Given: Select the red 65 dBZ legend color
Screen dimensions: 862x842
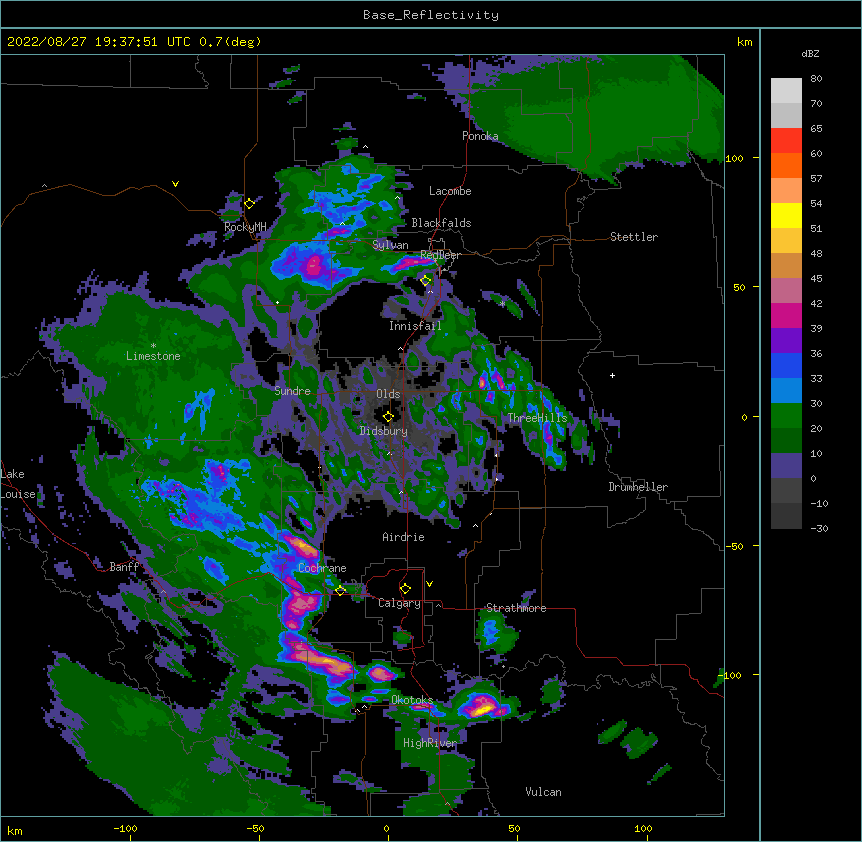Looking at the screenshot, I should tap(786, 140).
